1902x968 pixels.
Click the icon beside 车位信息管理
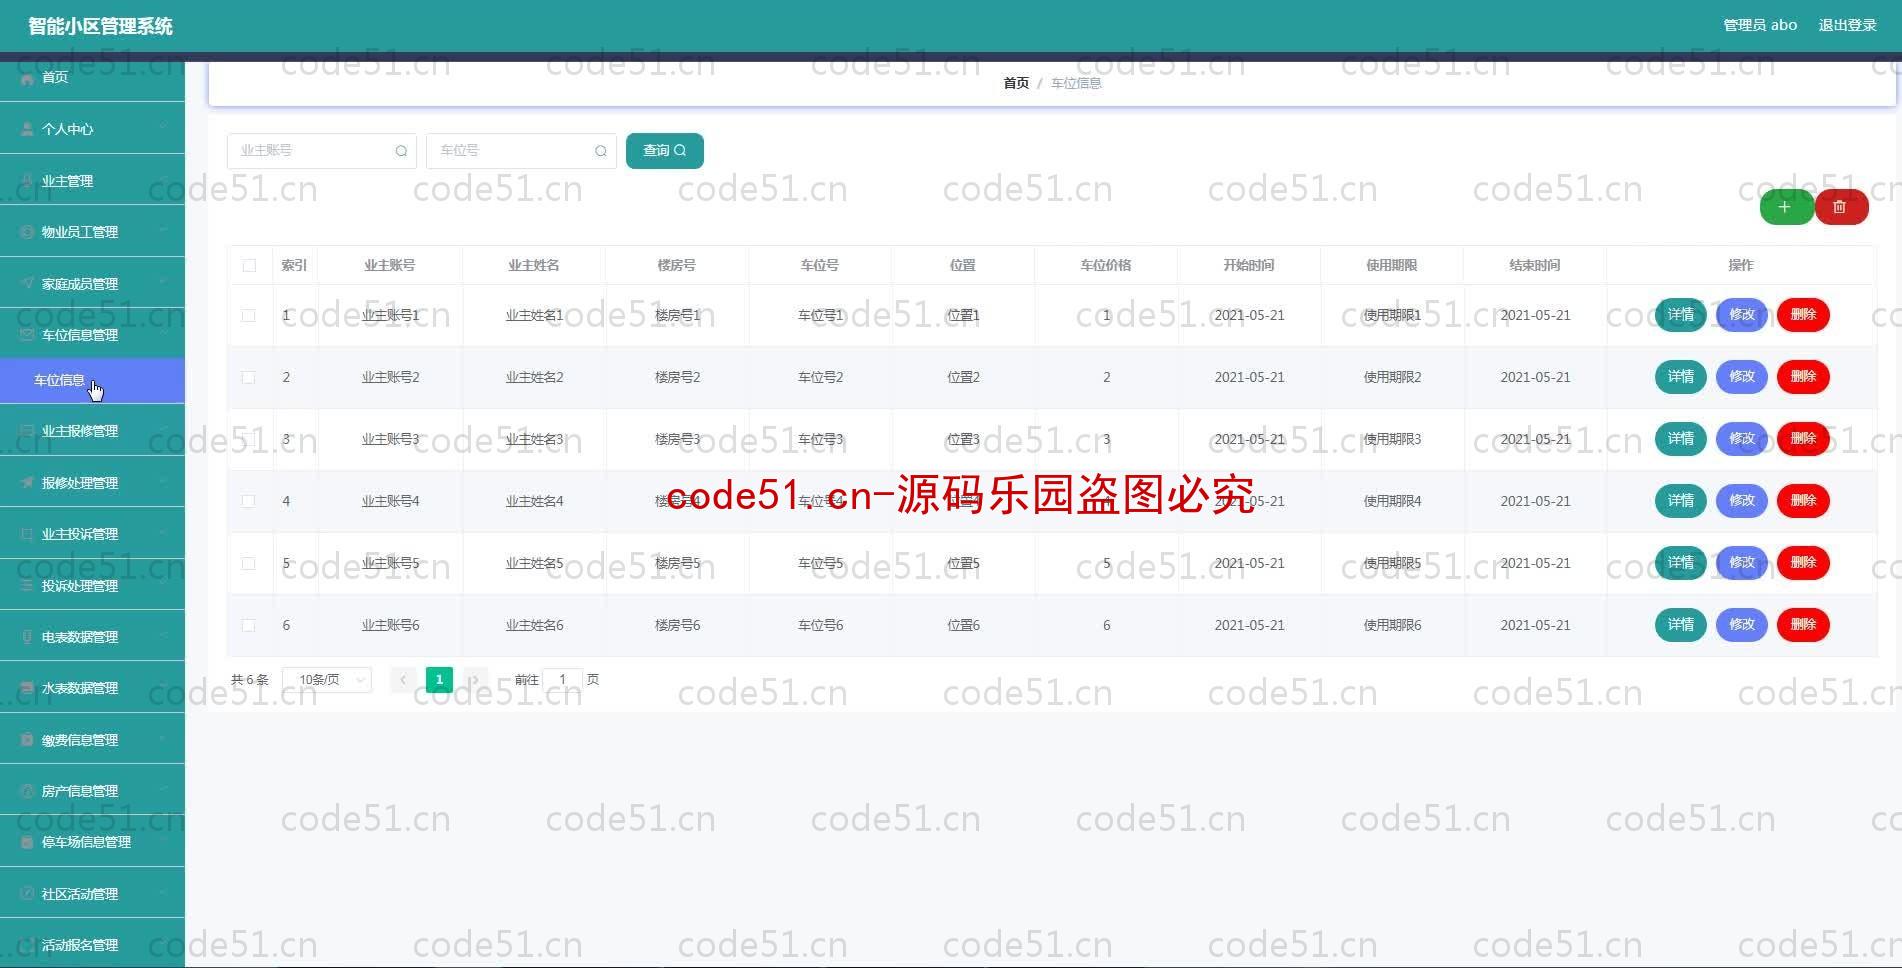(x=27, y=335)
